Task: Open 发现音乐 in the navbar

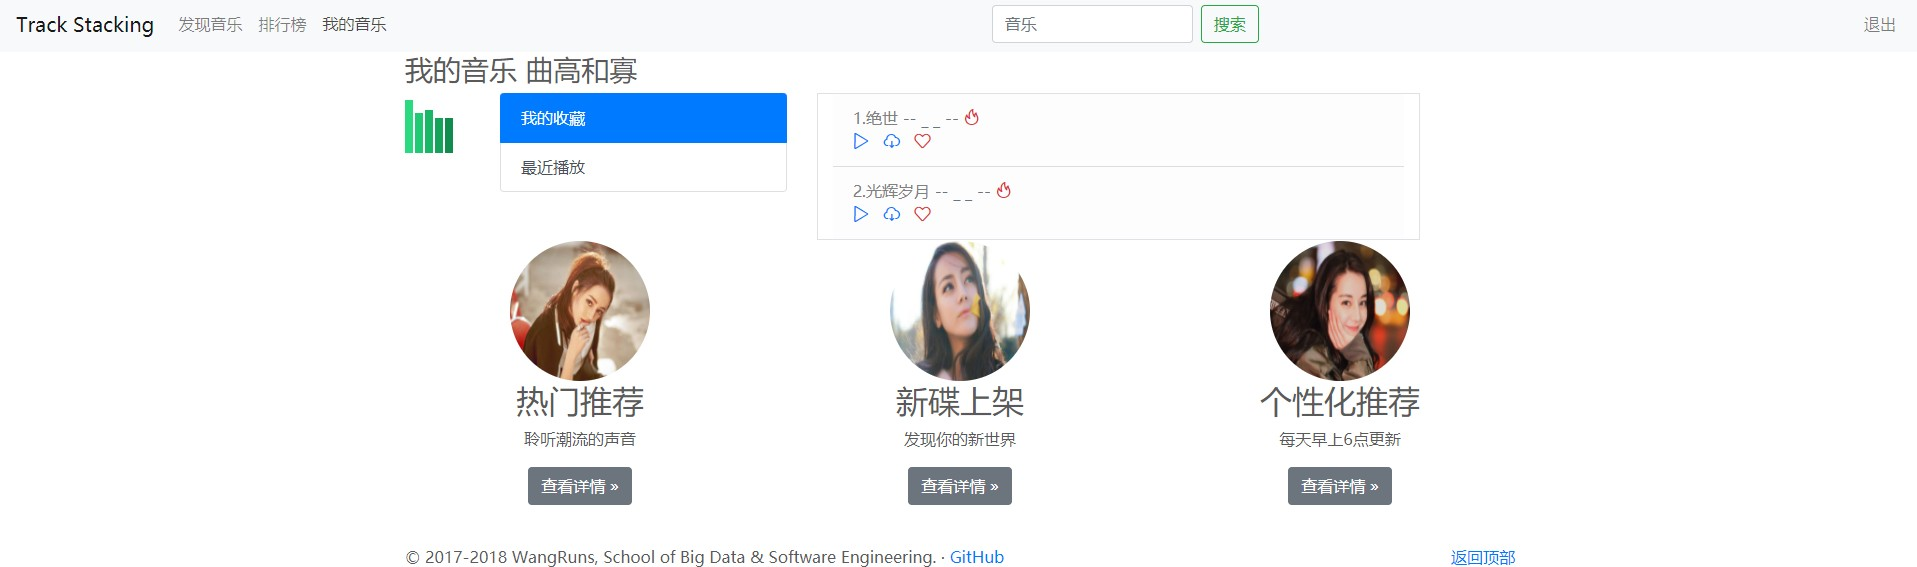Action: pos(210,24)
